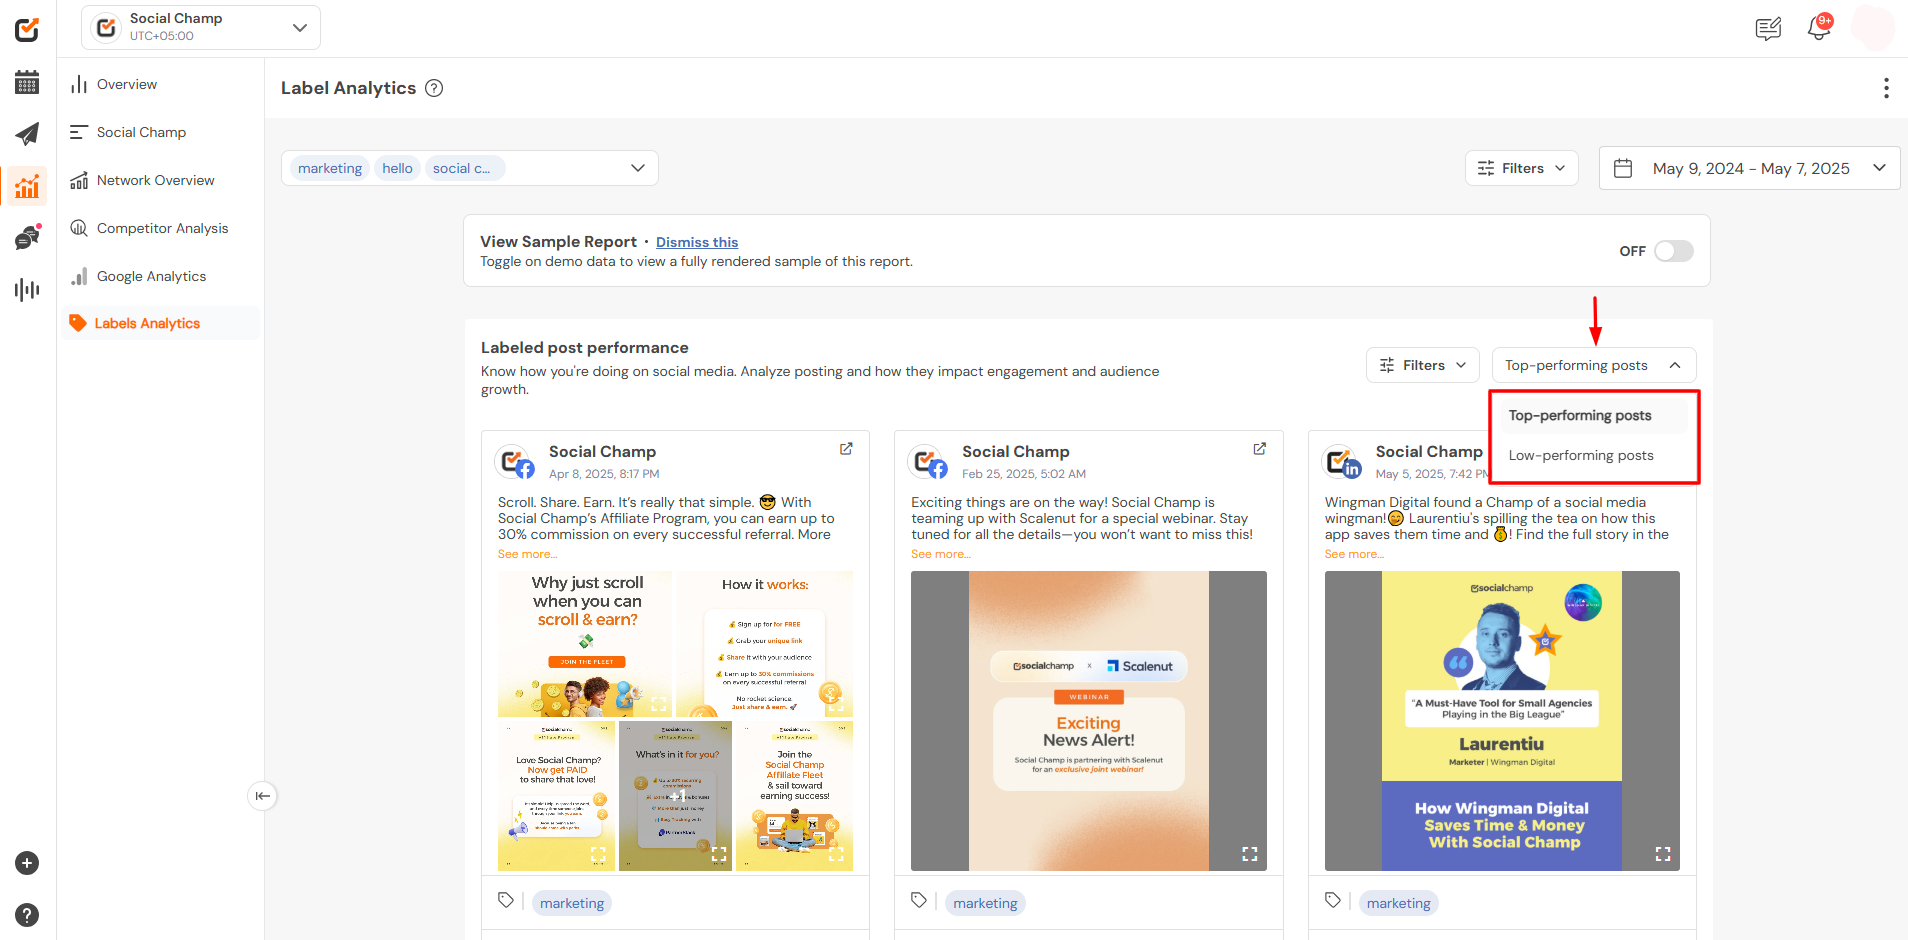1908x940 pixels.
Task: Open Social Champ sidebar item
Action: point(161,132)
